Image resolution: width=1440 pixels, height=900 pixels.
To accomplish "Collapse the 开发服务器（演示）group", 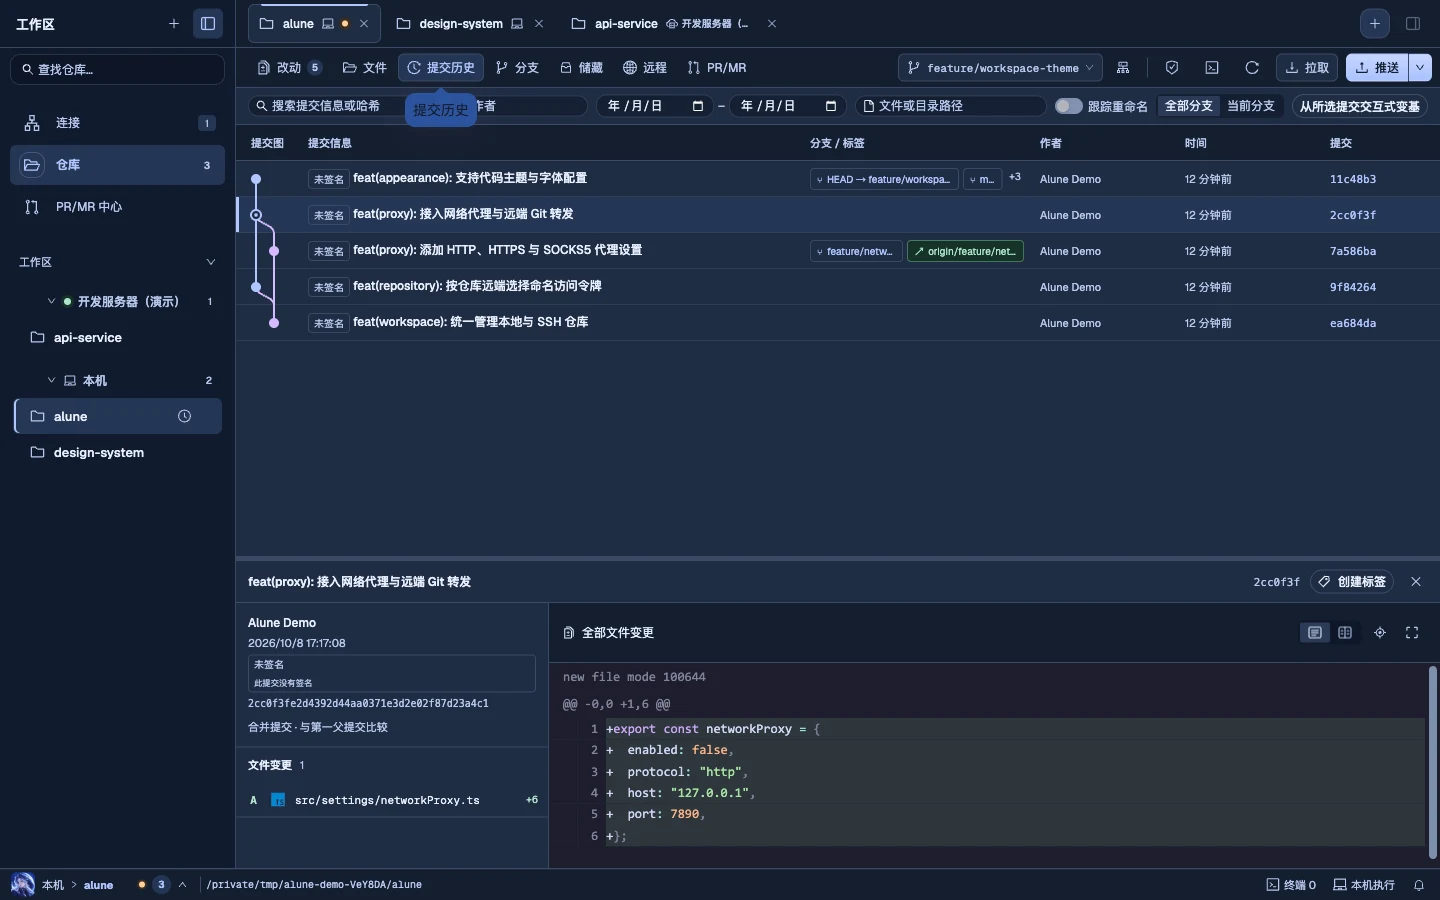I will click(x=51, y=301).
